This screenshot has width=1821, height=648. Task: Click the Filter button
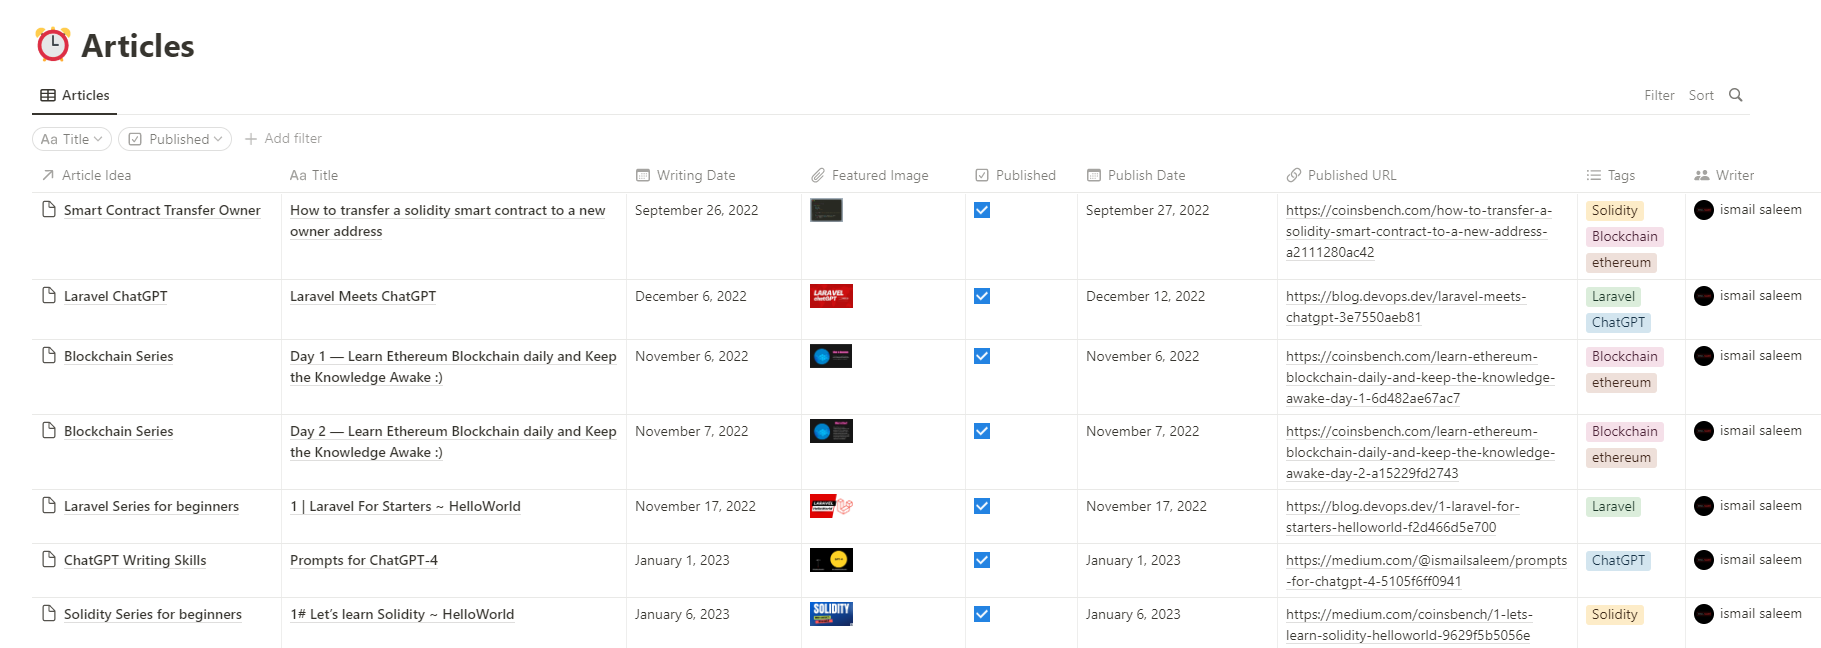[1659, 95]
